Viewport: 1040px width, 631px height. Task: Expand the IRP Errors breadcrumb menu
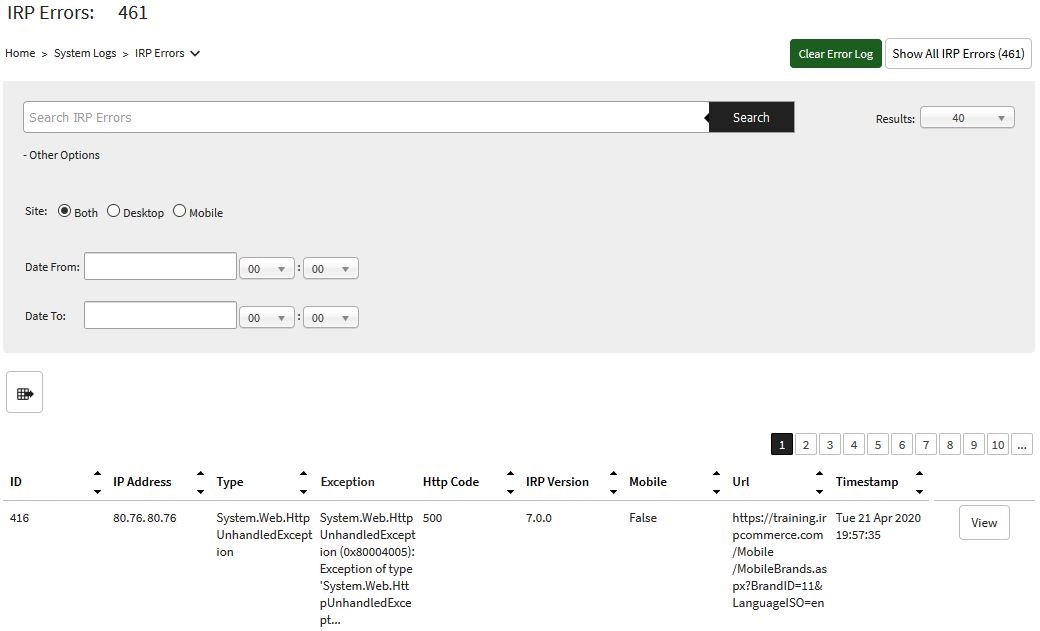[x=195, y=54]
